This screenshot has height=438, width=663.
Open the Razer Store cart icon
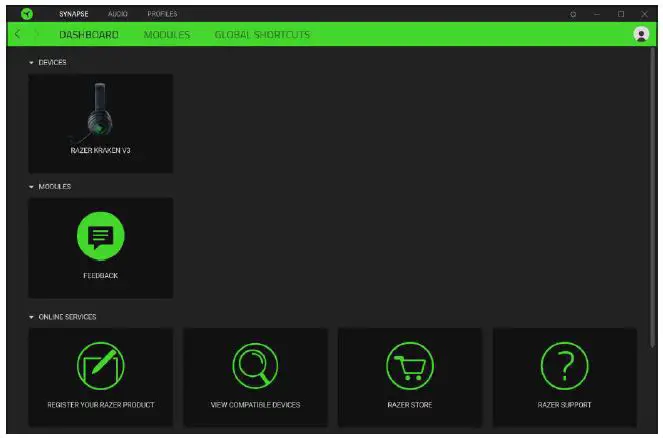point(410,366)
